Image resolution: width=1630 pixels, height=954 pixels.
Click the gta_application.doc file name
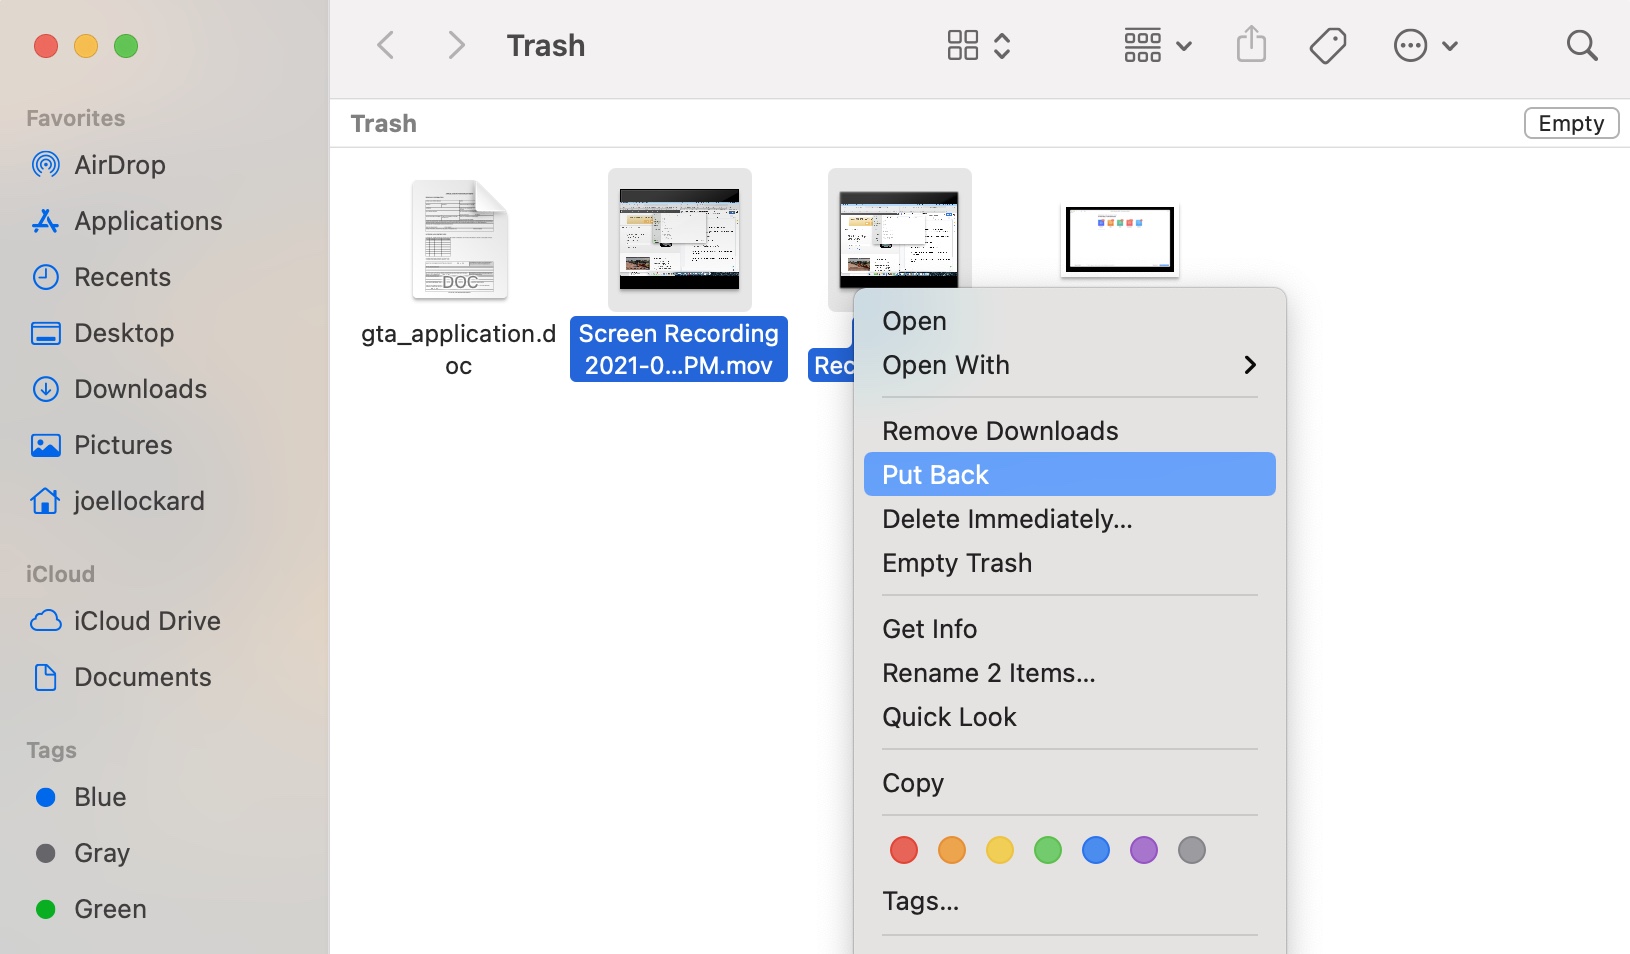click(x=459, y=349)
